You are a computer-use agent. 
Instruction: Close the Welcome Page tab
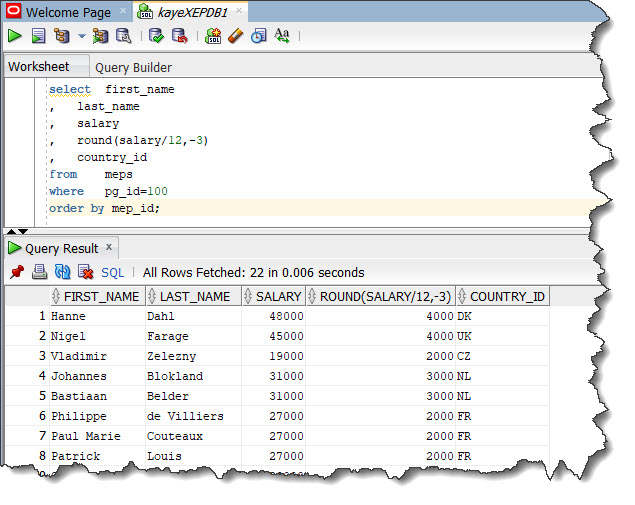pos(123,11)
